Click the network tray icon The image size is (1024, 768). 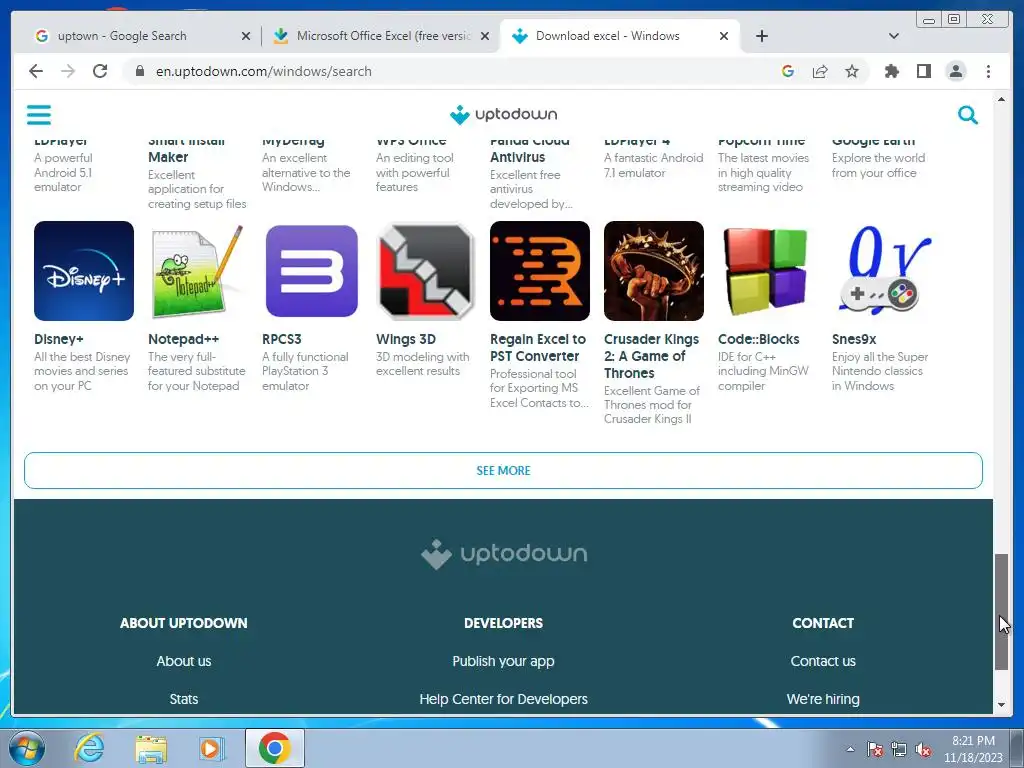point(899,750)
